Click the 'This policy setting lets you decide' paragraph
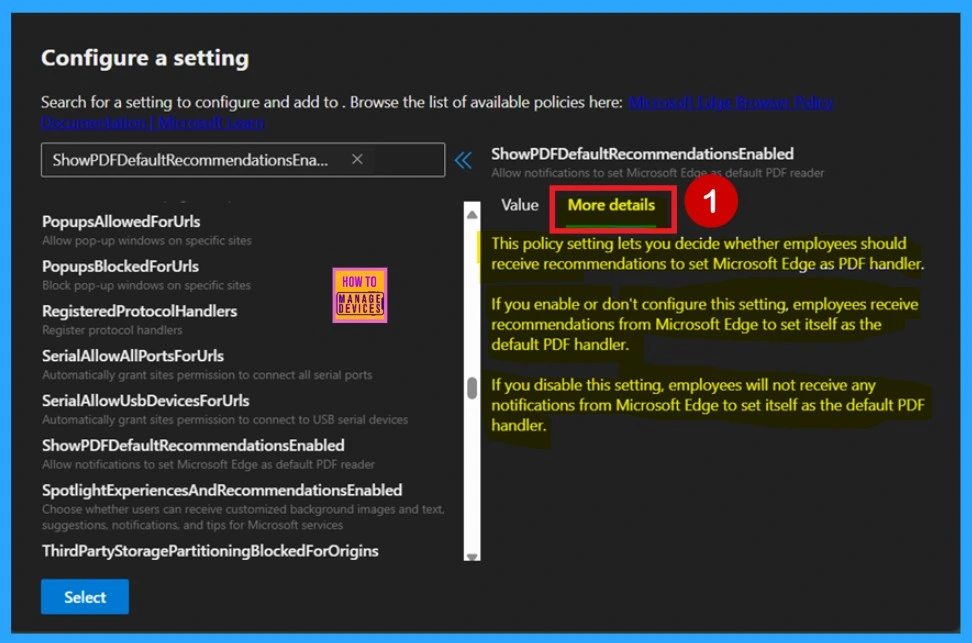 (707, 254)
